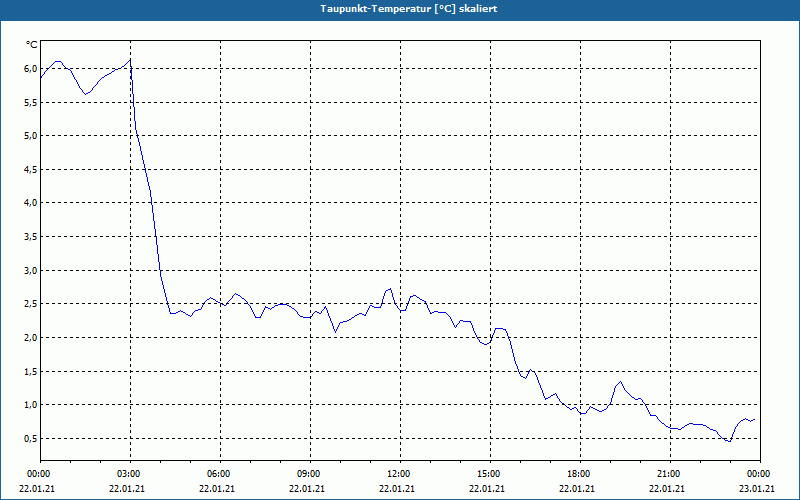Click the 22.01.21 date under 18:00

[x=577, y=488]
